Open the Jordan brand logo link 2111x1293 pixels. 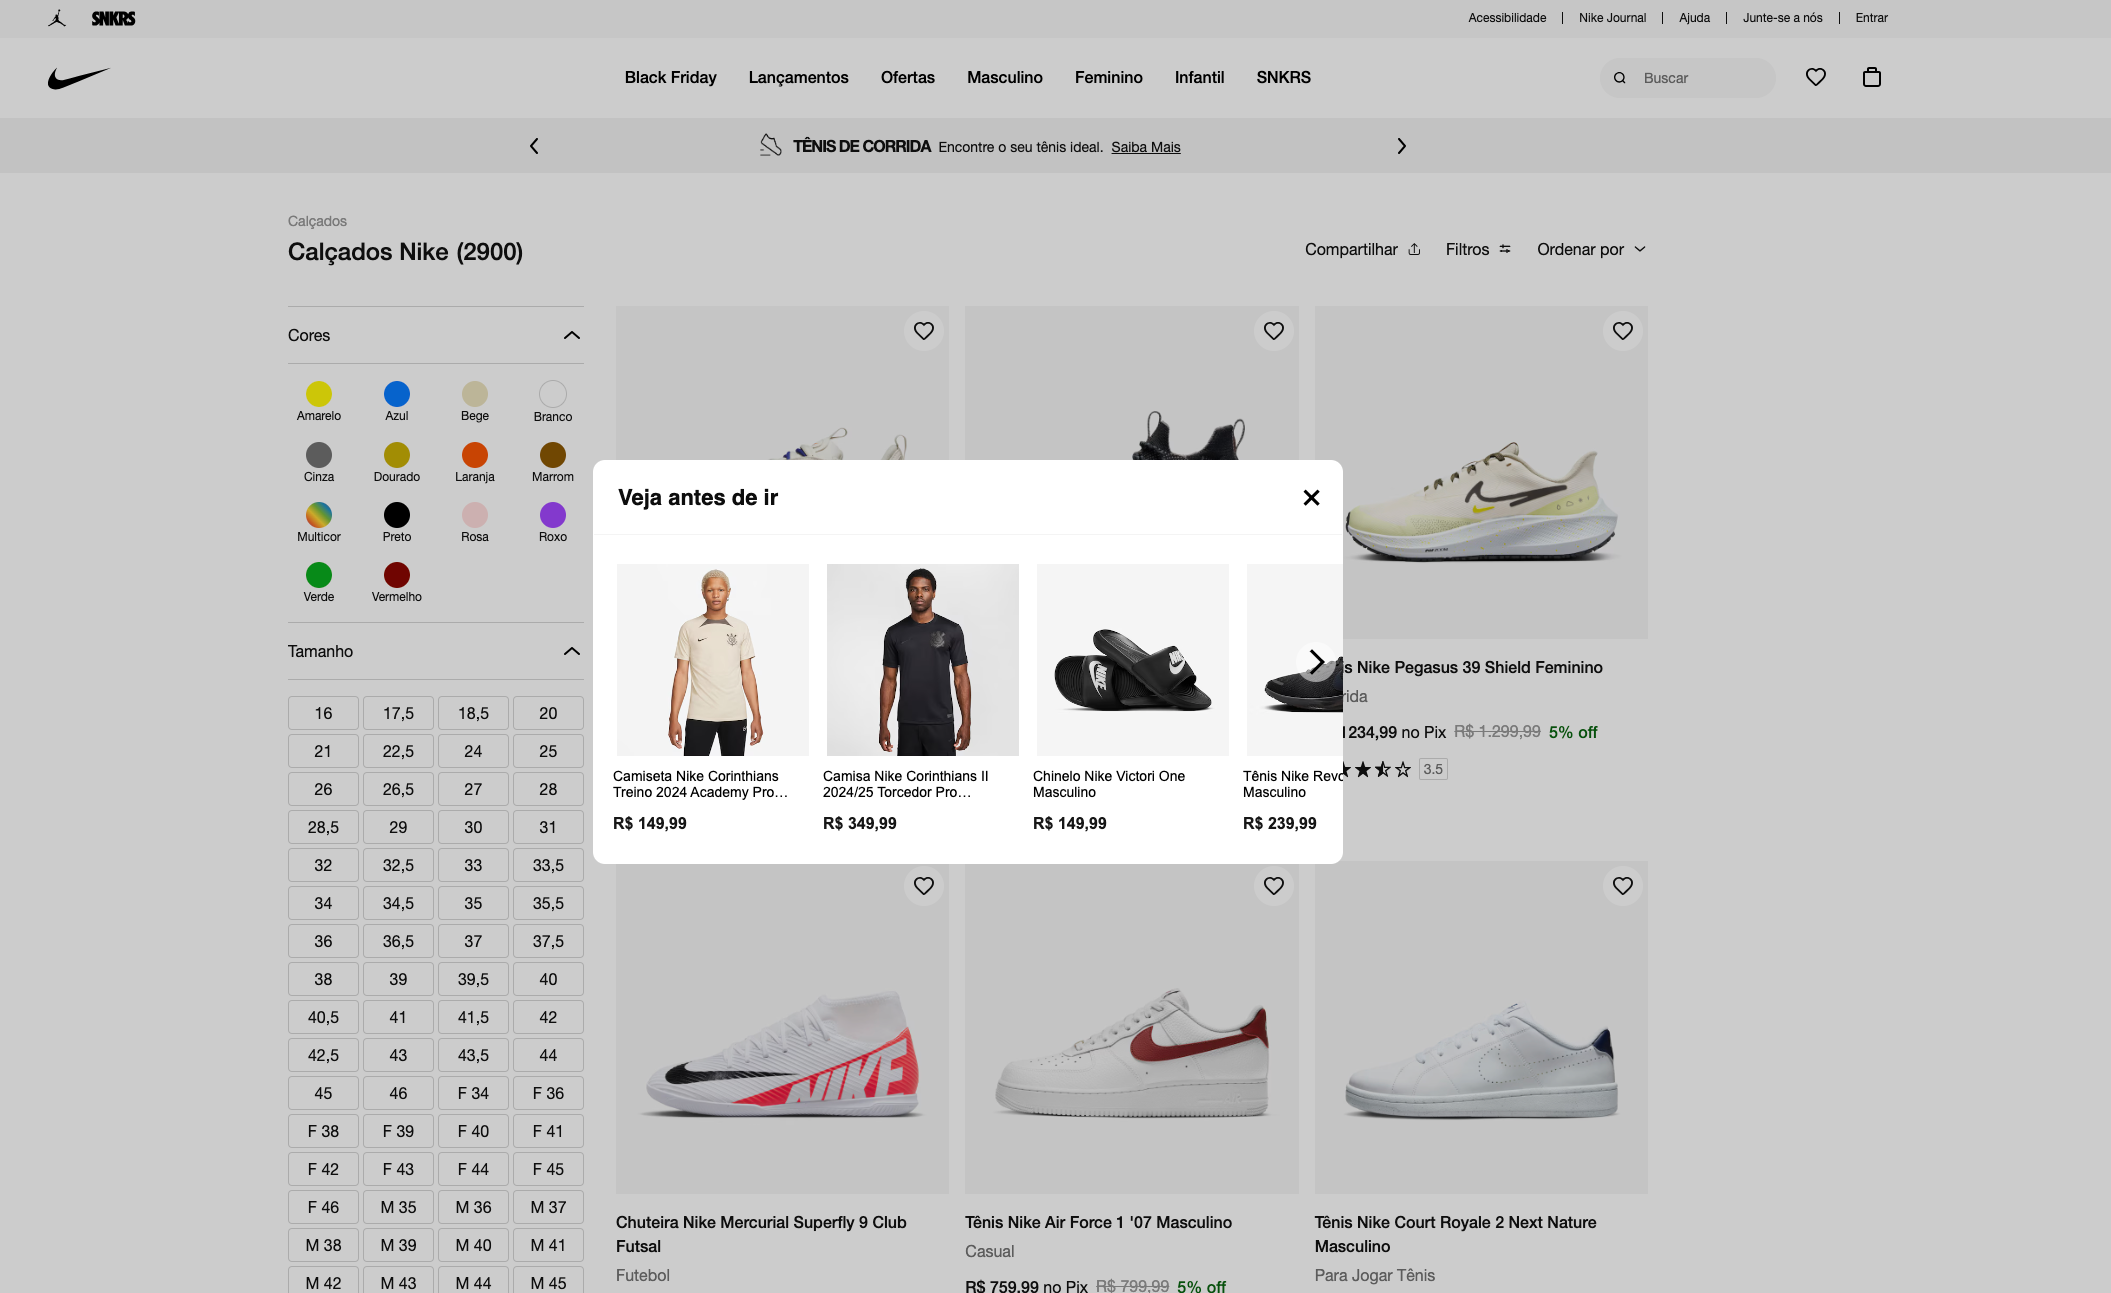[57, 18]
